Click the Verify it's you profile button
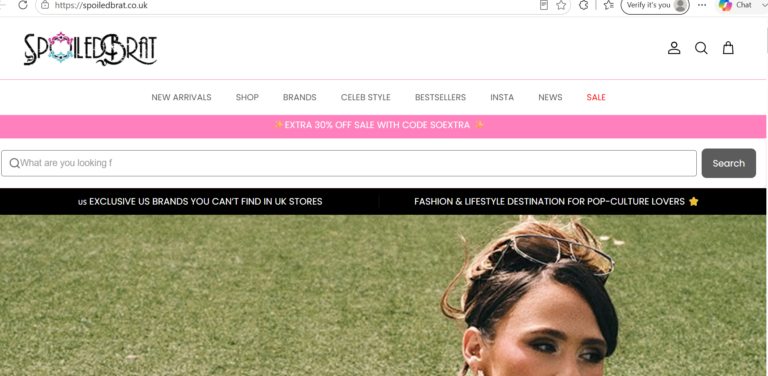Viewport: 768px width, 376px height. pyautogui.click(x=655, y=5)
